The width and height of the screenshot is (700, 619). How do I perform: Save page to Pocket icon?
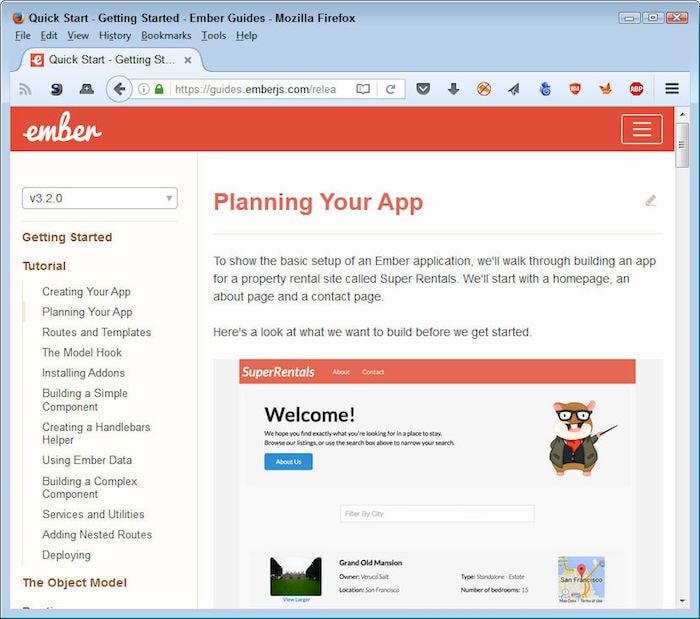click(x=423, y=89)
